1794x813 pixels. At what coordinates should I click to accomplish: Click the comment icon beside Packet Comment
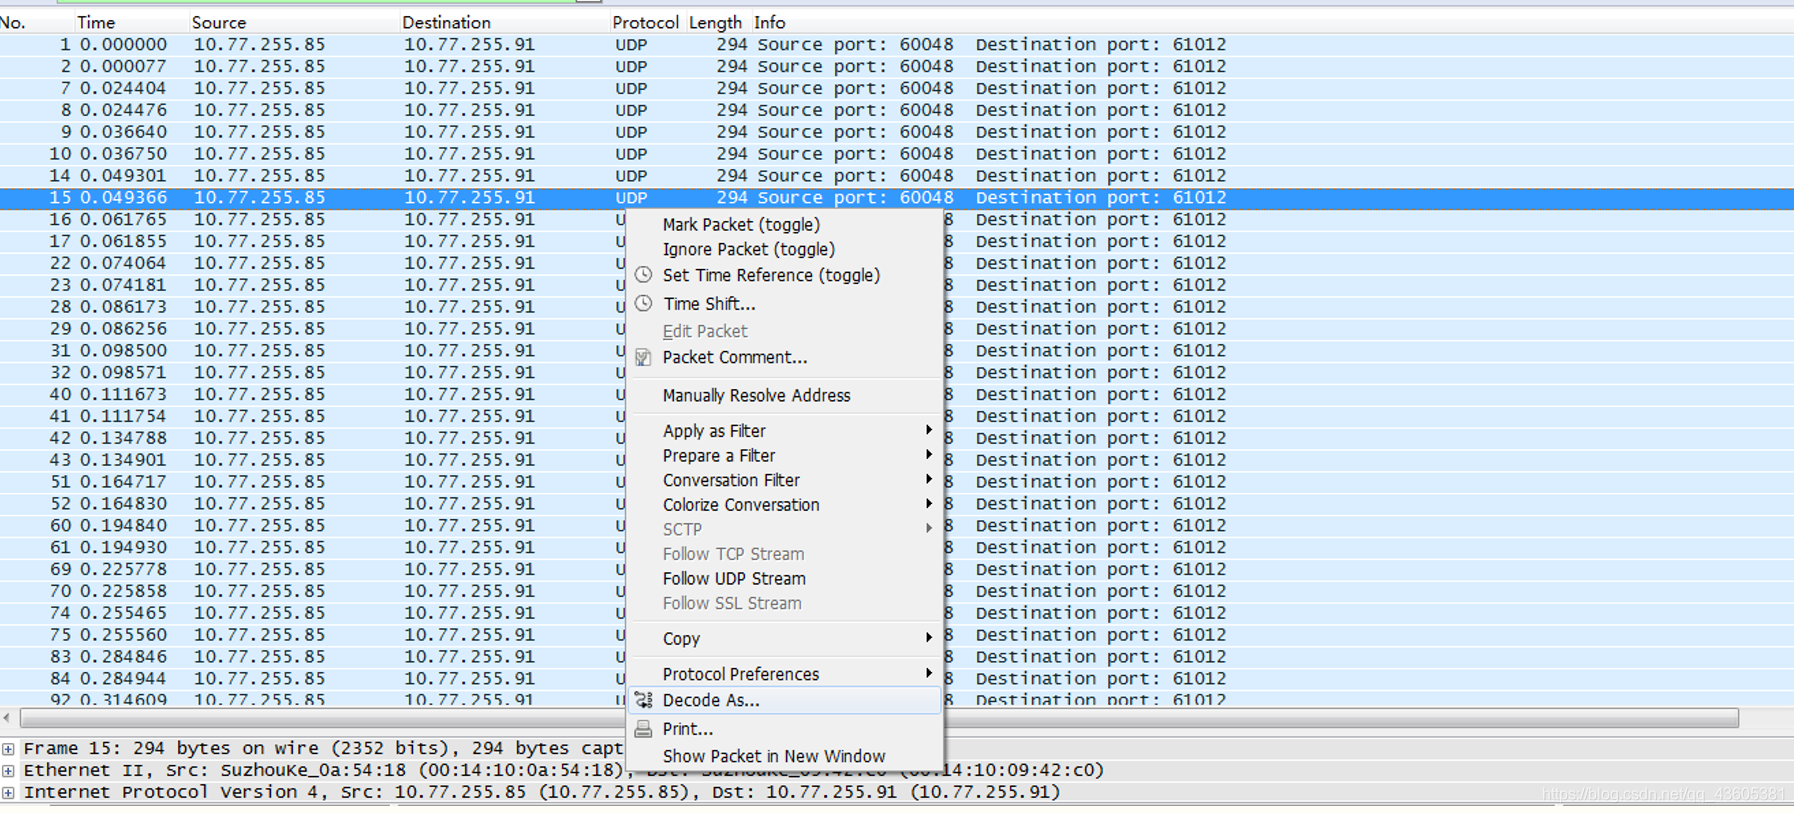(643, 357)
